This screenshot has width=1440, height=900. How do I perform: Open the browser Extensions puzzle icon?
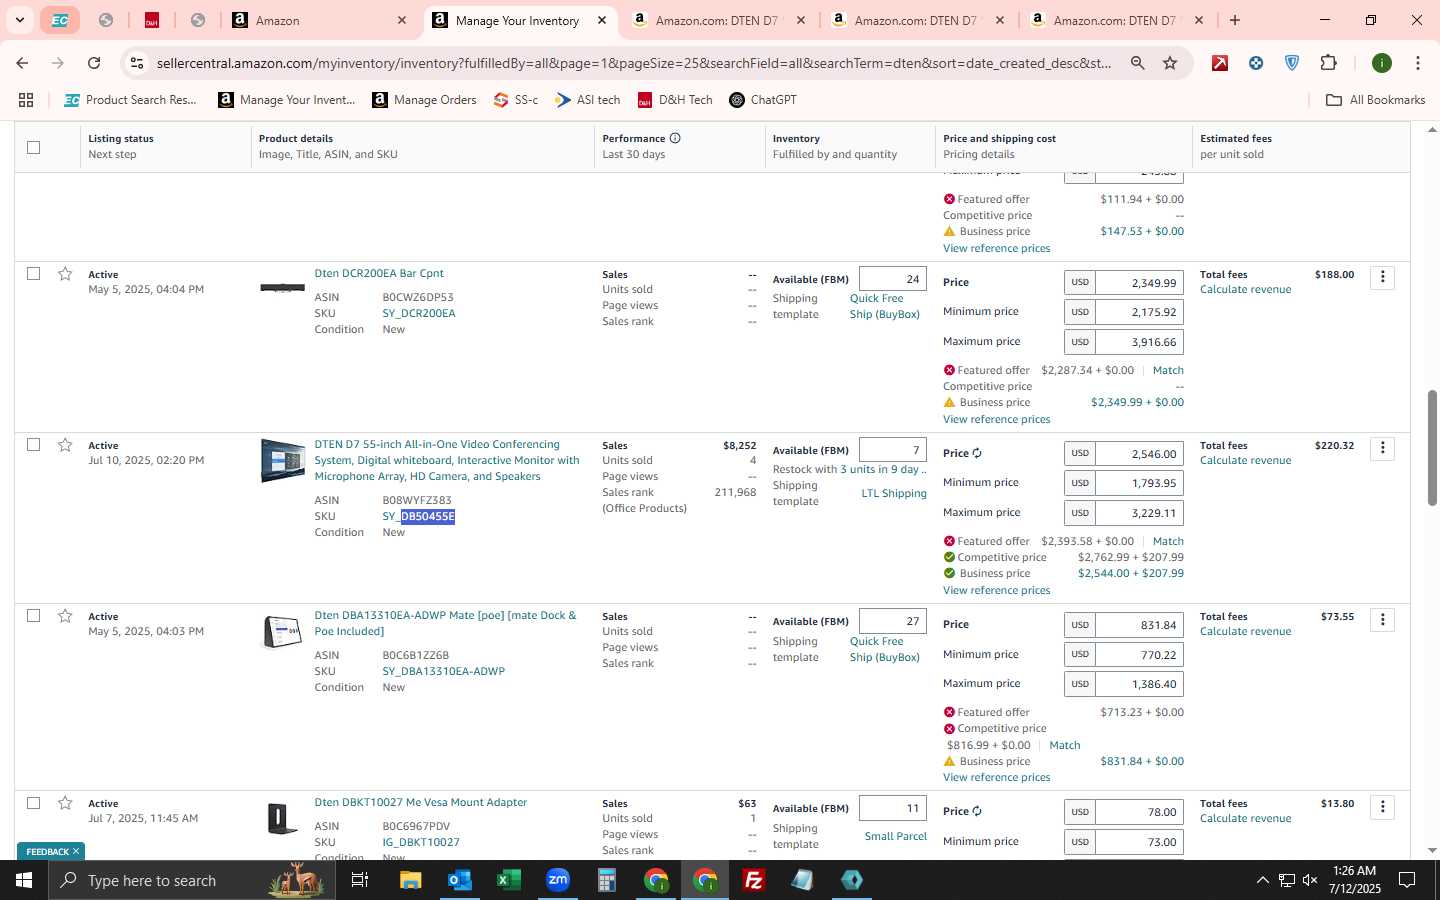pyautogui.click(x=1328, y=63)
